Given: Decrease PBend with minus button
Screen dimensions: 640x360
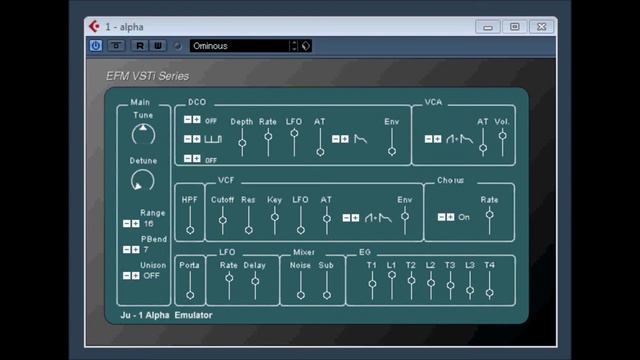Looking at the screenshot, I should click(127, 249).
